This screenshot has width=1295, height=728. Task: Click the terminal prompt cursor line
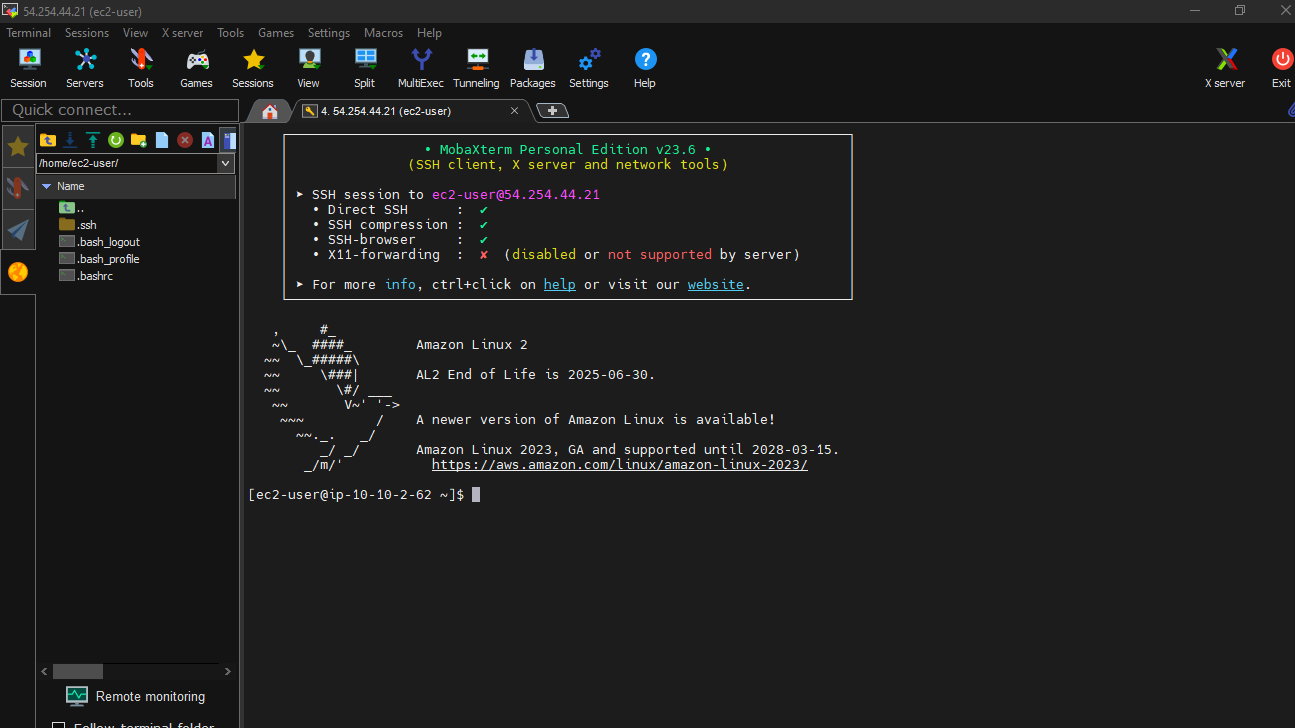pyautogui.click(x=364, y=495)
